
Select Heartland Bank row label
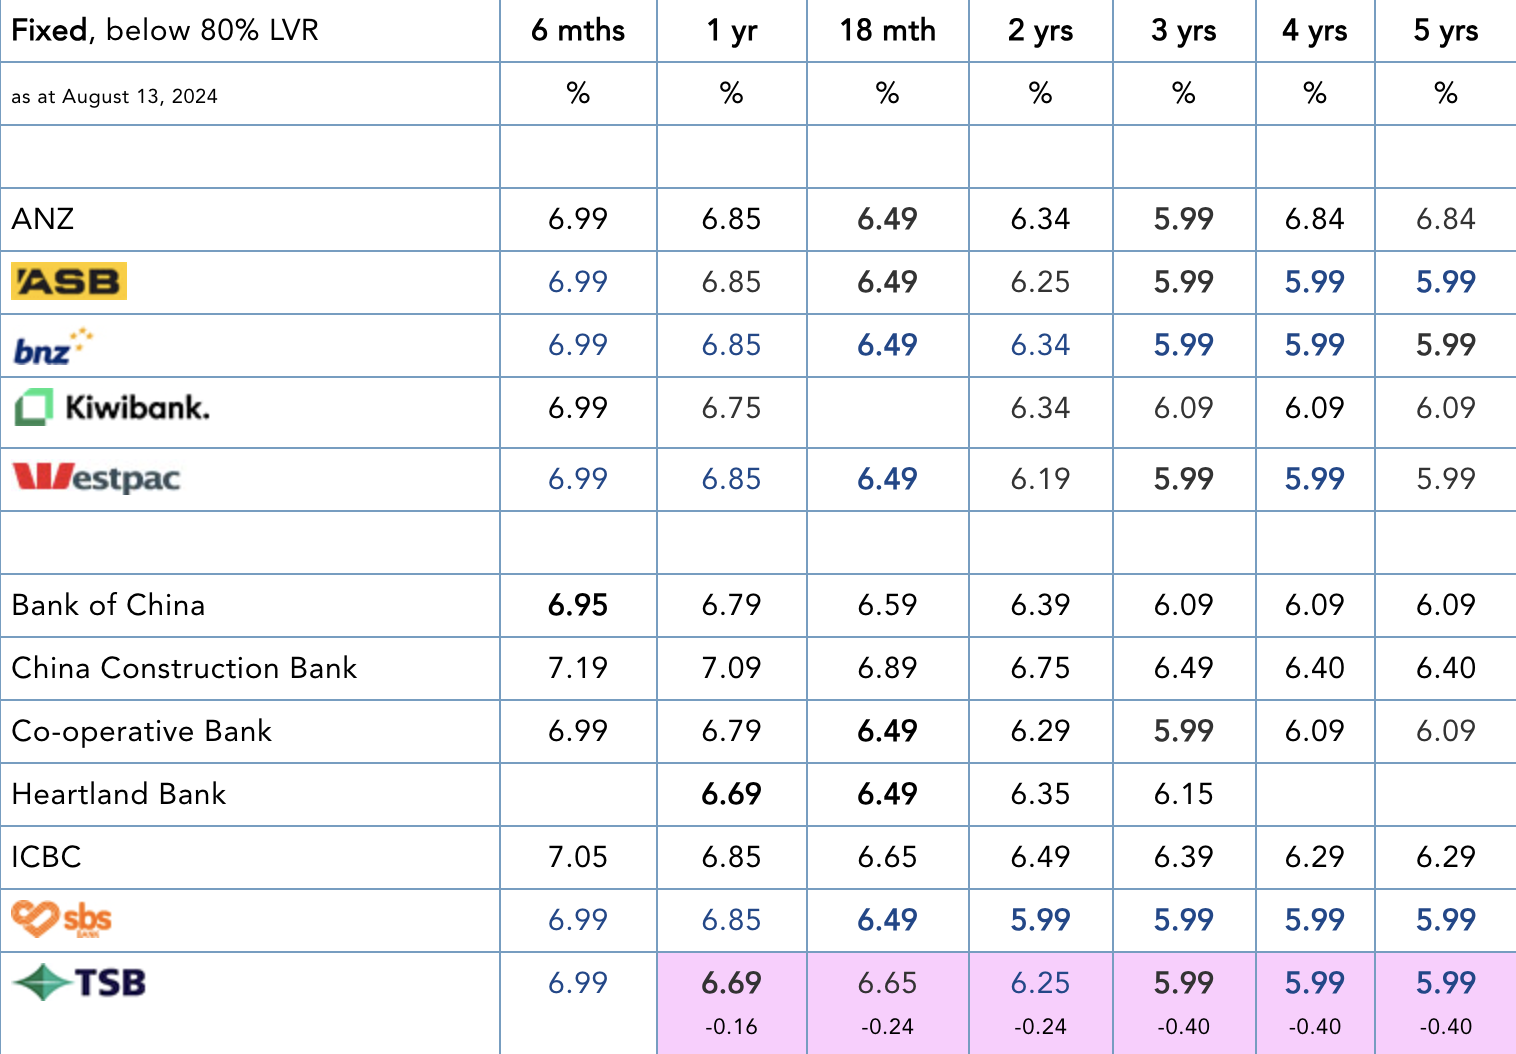click(119, 794)
